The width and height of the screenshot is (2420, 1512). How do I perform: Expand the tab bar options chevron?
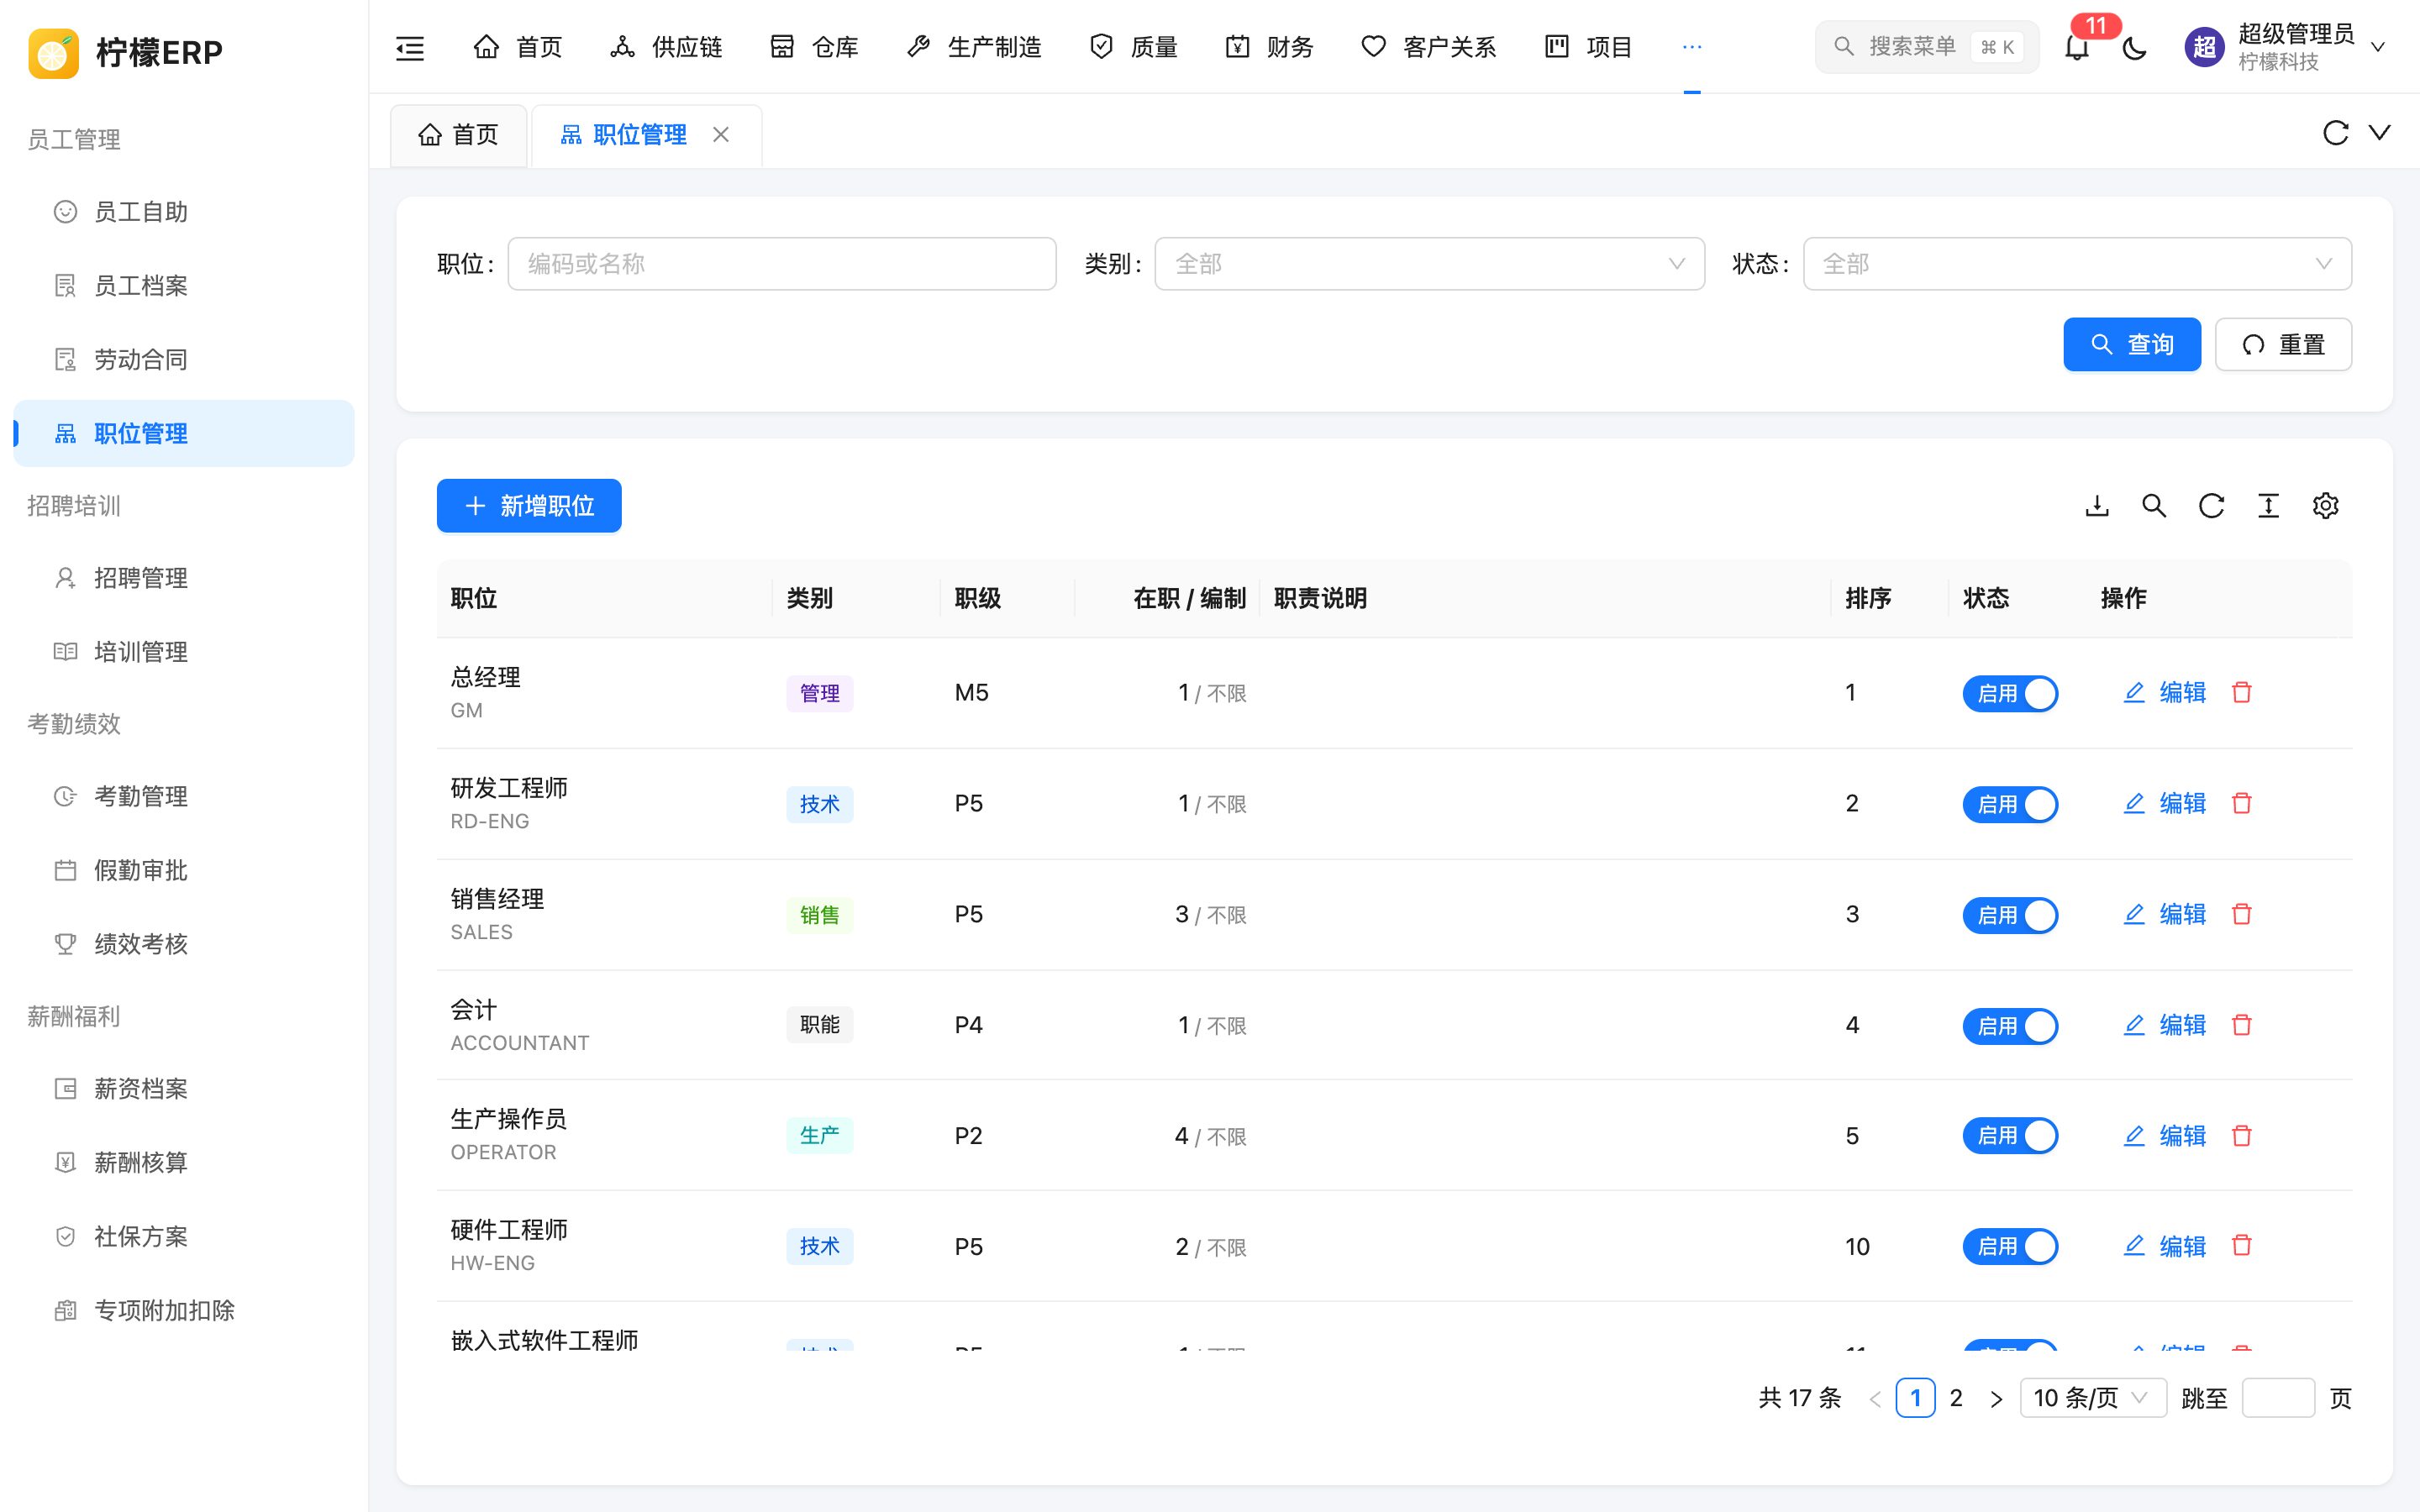point(2380,133)
